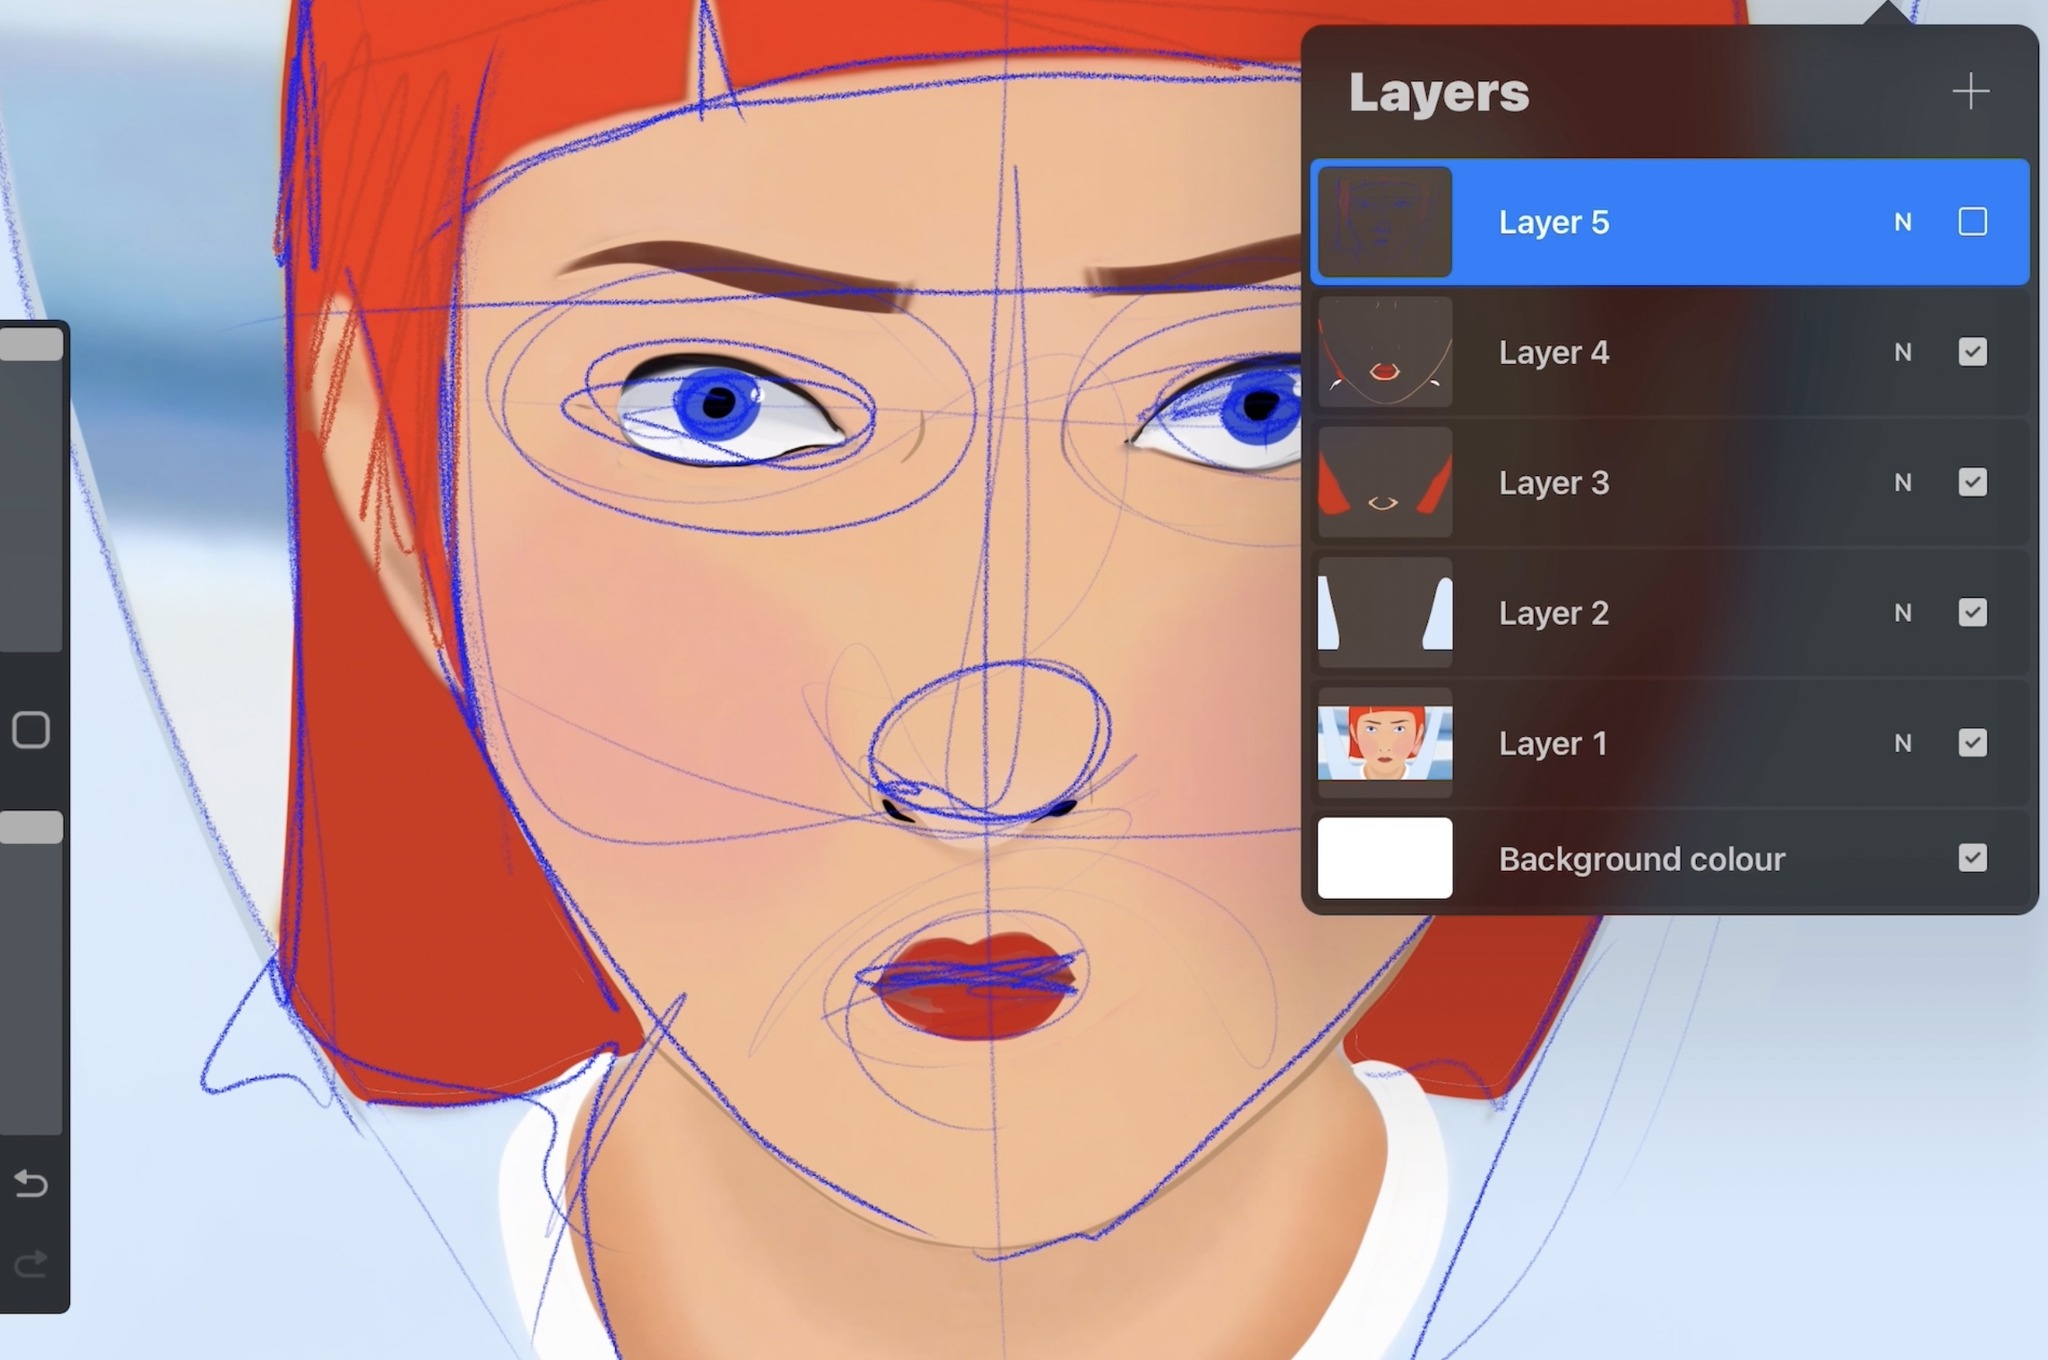Open blend mode N for Layer 4
2048x1360 pixels.
pyautogui.click(x=1902, y=352)
